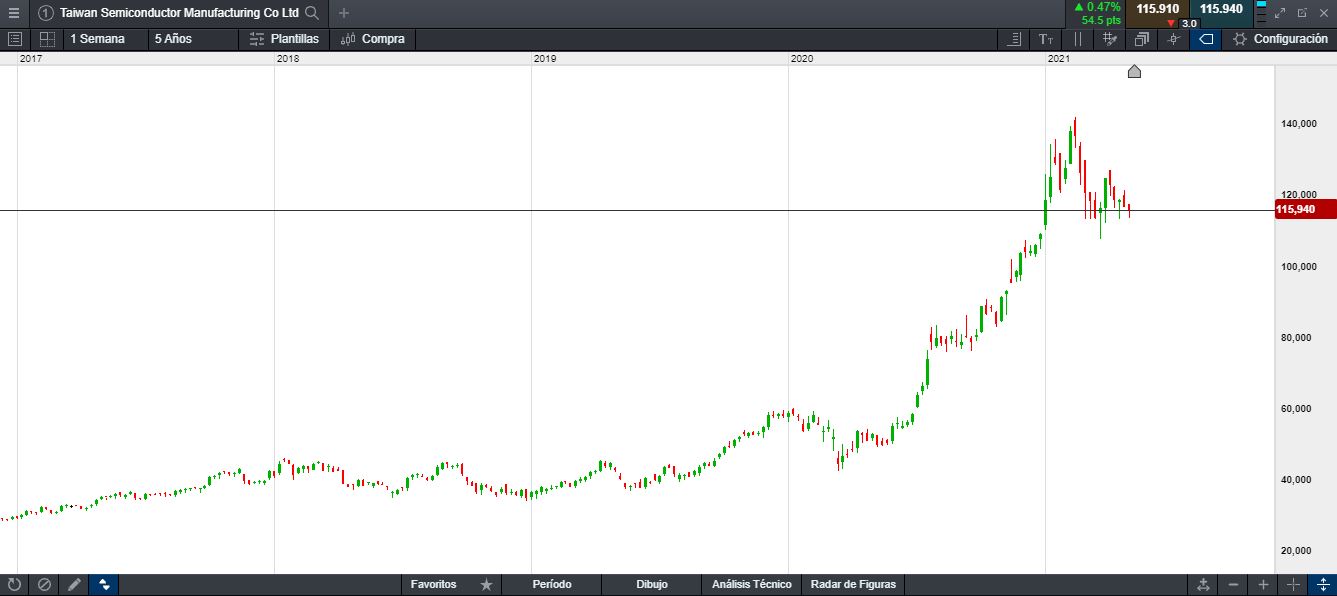Image resolution: width=1337 pixels, height=596 pixels.
Task: Click the sell price 115.910
Action: pos(1157,9)
